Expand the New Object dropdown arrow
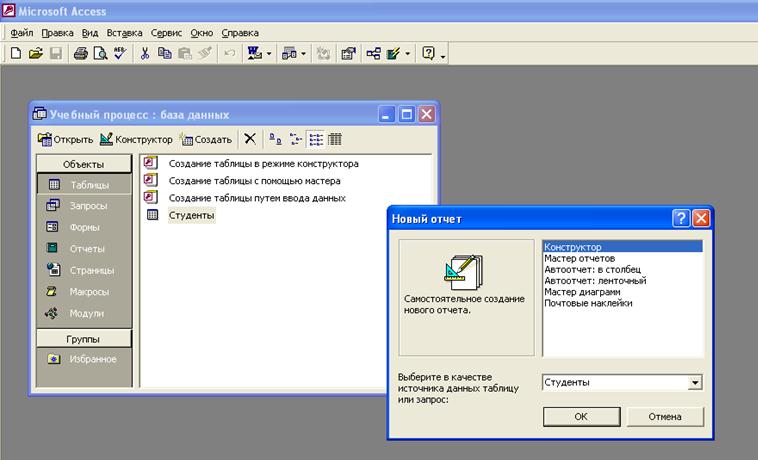This screenshot has height=460, width=758. [x=408, y=54]
